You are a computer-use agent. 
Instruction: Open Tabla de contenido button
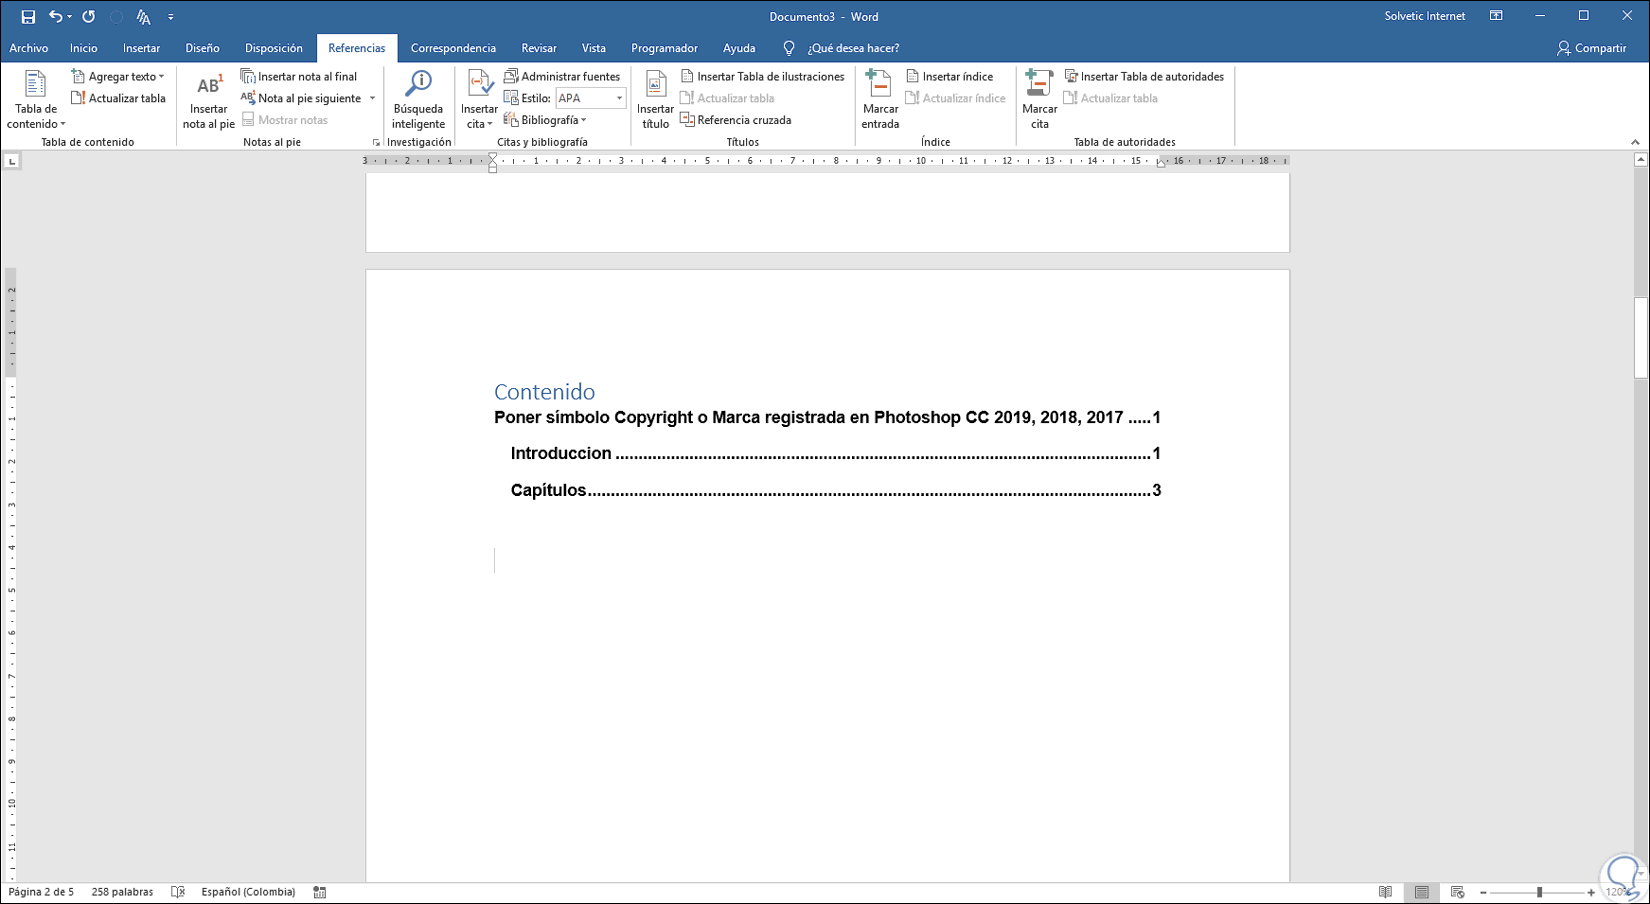tap(36, 100)
